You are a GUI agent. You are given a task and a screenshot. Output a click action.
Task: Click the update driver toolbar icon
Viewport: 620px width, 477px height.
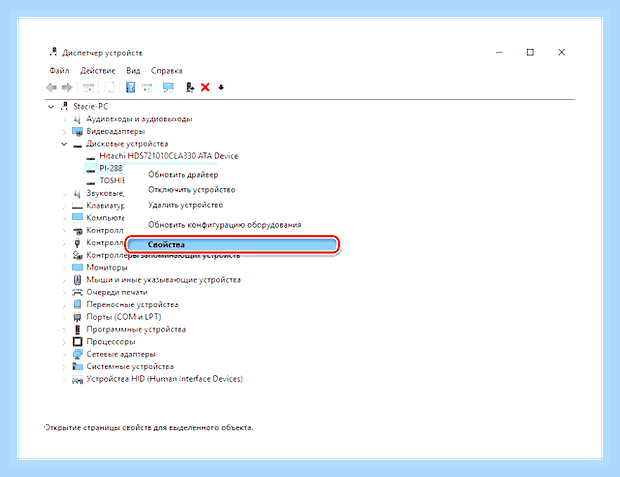(190, 87)
